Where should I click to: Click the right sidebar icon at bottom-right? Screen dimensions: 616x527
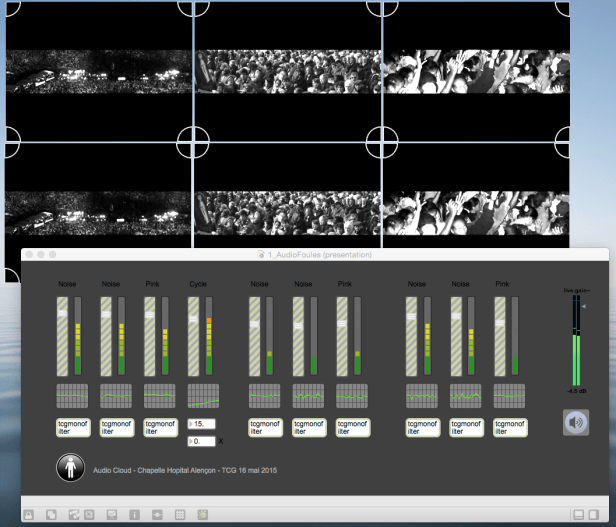[x=594, y=514]
